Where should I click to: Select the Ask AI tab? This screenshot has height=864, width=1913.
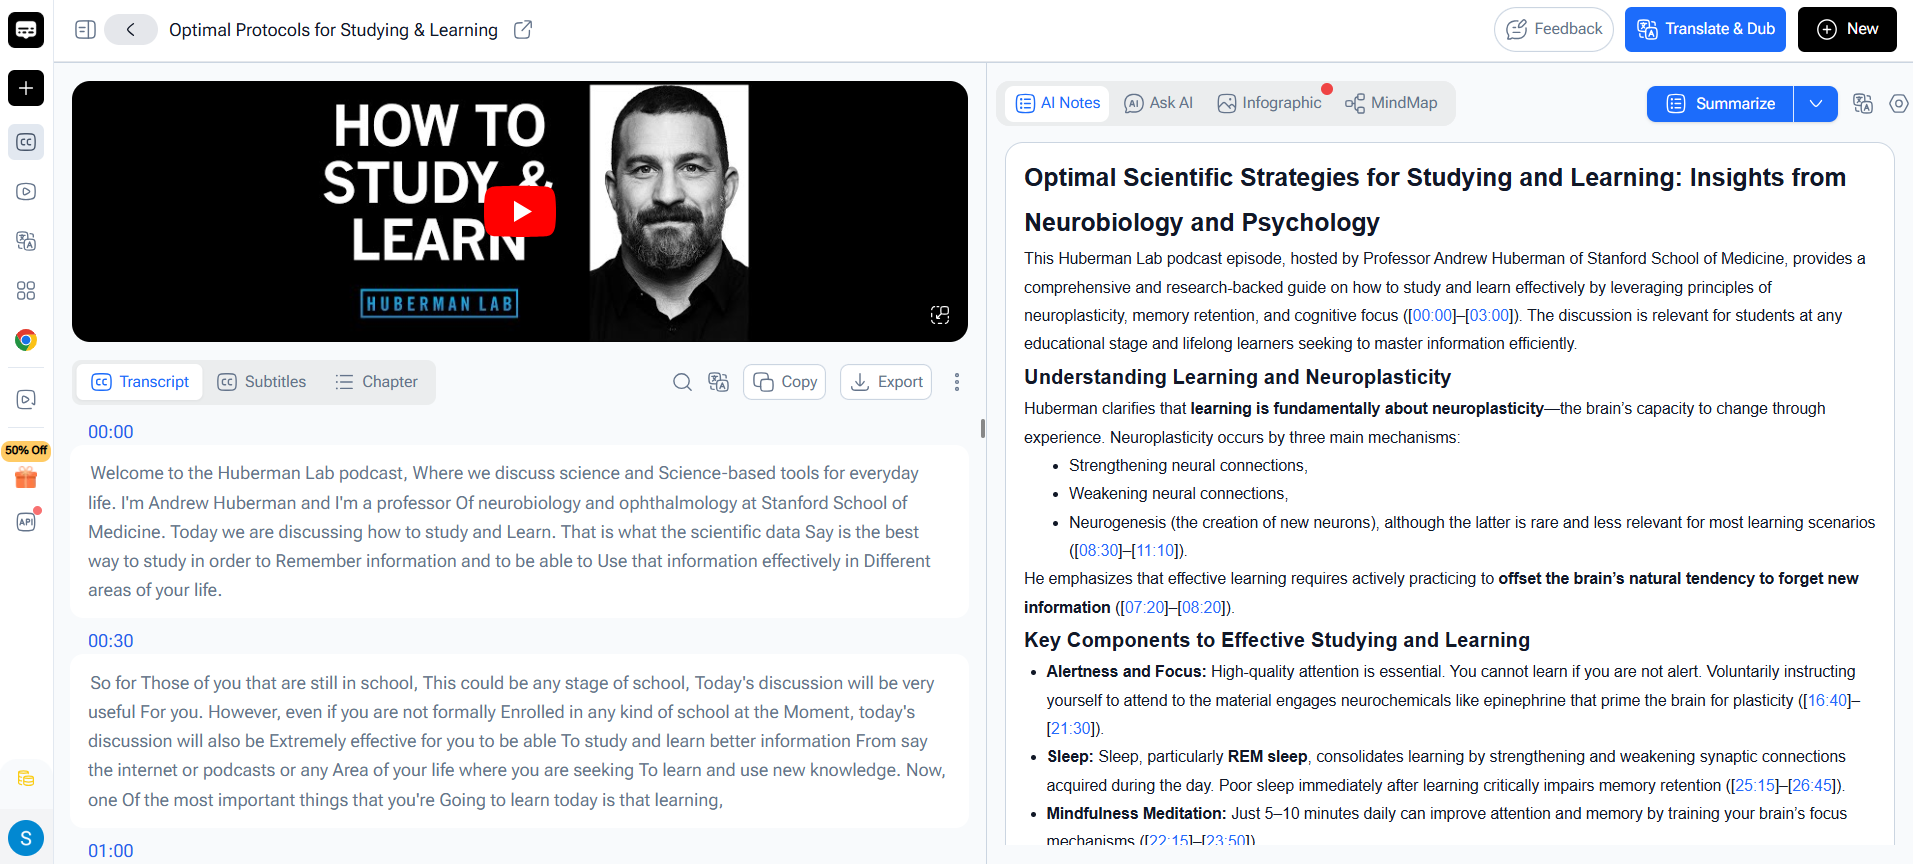click(1159, 103)
